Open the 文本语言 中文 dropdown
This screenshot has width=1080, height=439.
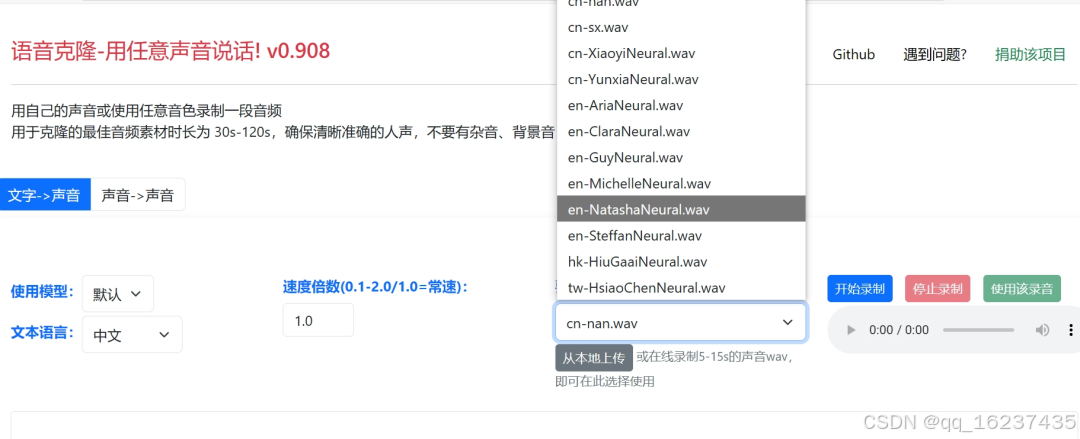132,334
